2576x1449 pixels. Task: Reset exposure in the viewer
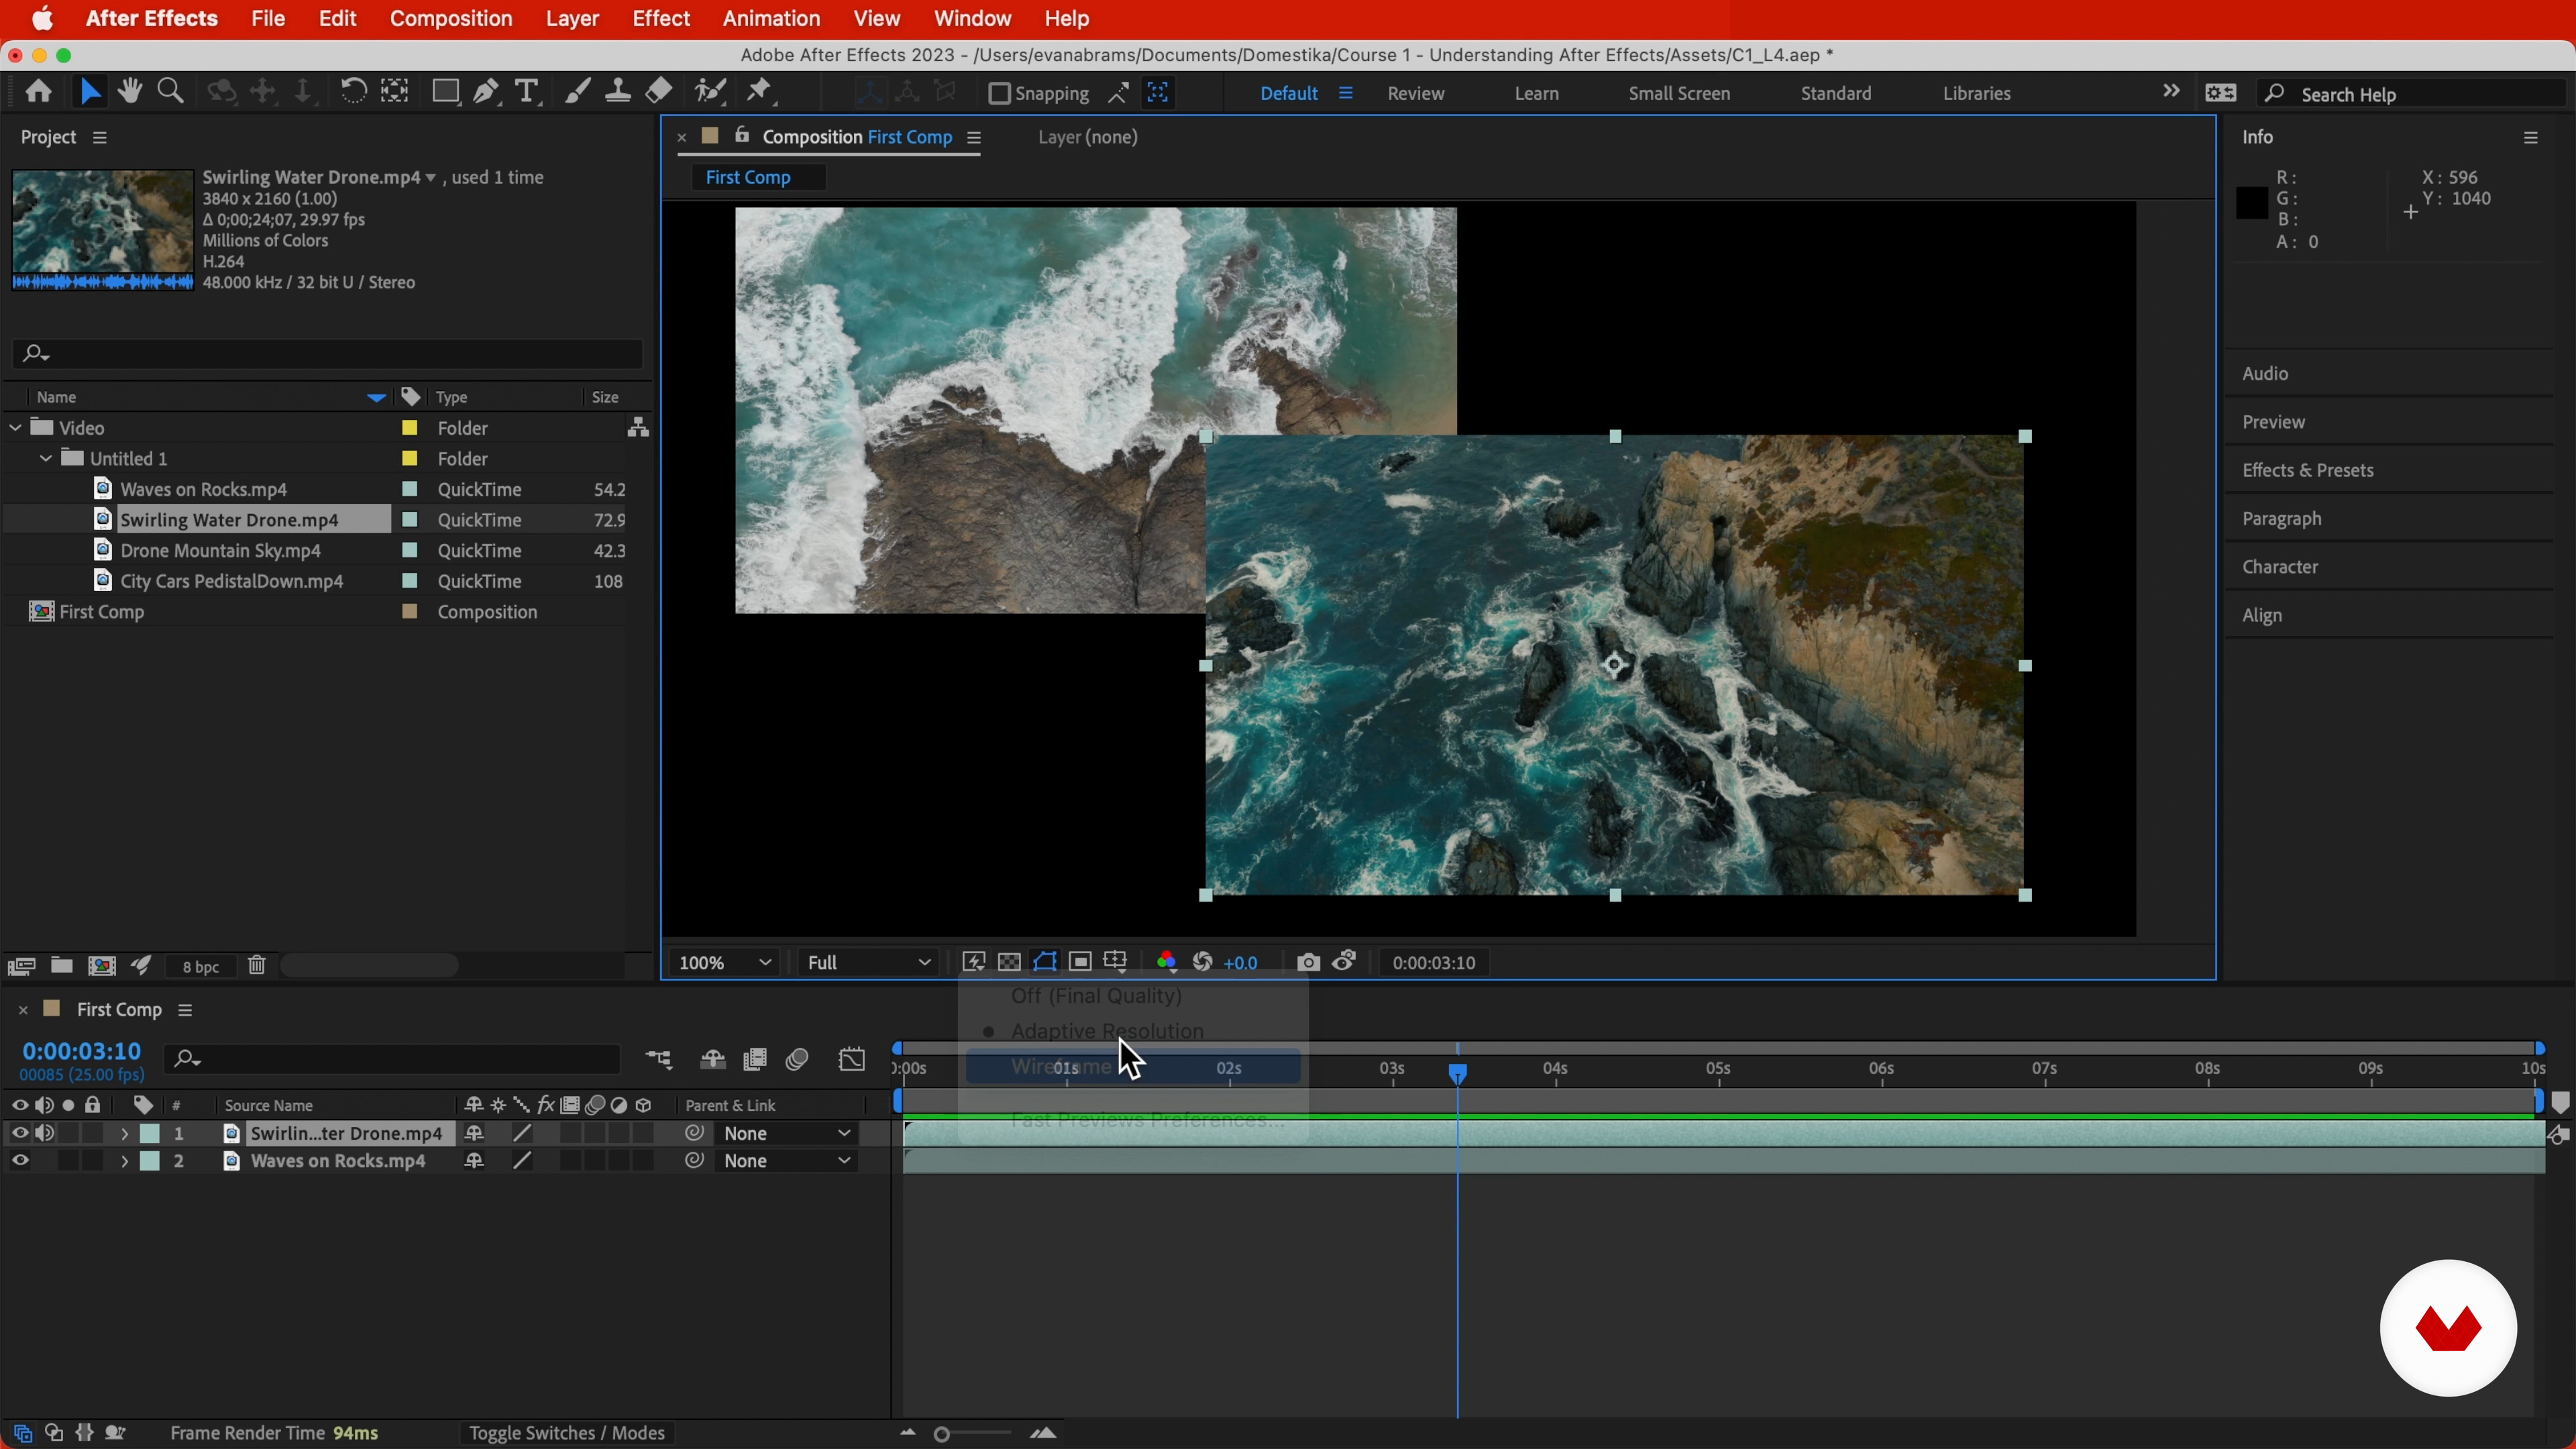pos(1203,962)
